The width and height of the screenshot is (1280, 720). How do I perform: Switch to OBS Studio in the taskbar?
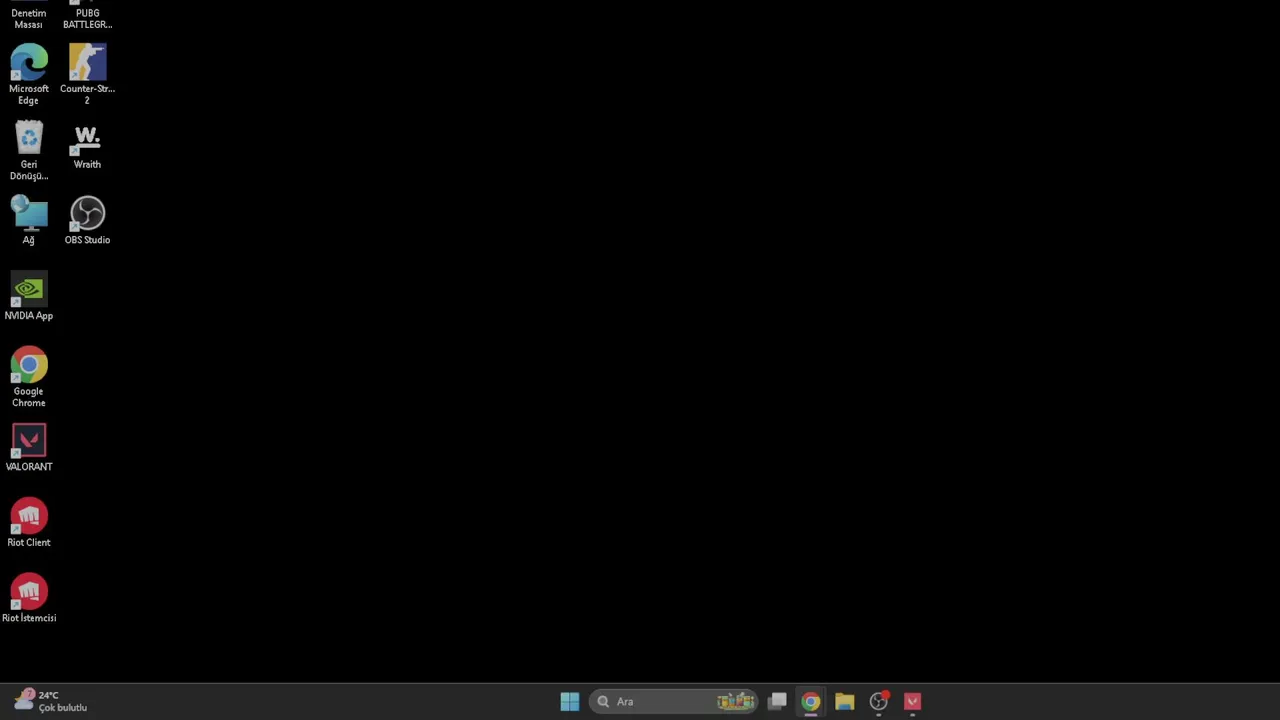click(x=879, y=702)
